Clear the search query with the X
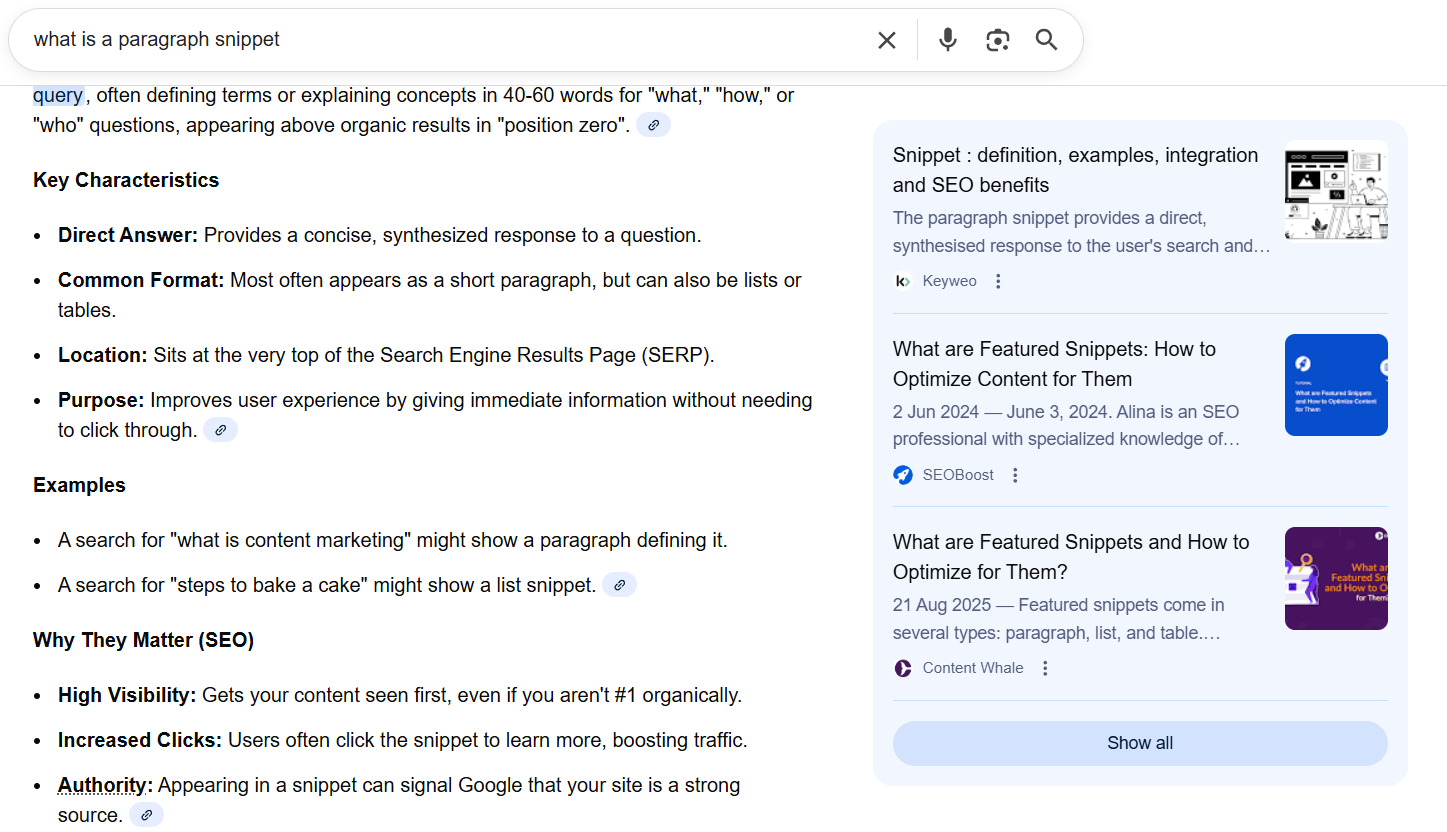1447x832 pixels. coord(886,40)
